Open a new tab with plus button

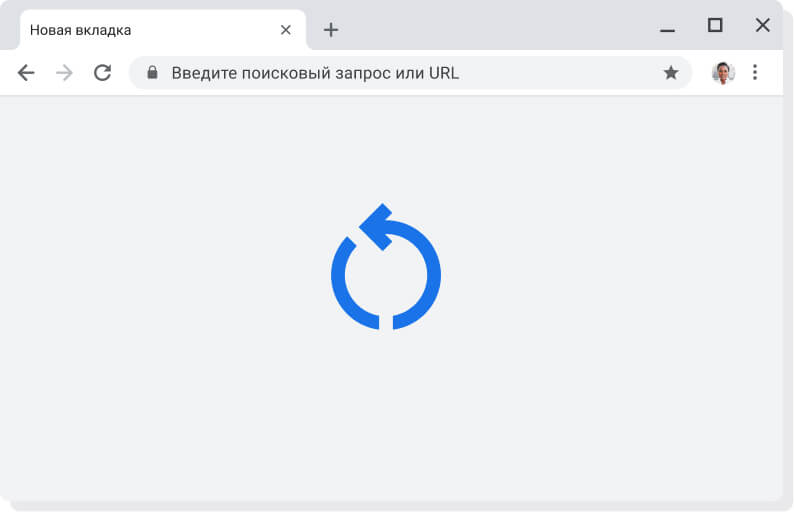(331, 30)
